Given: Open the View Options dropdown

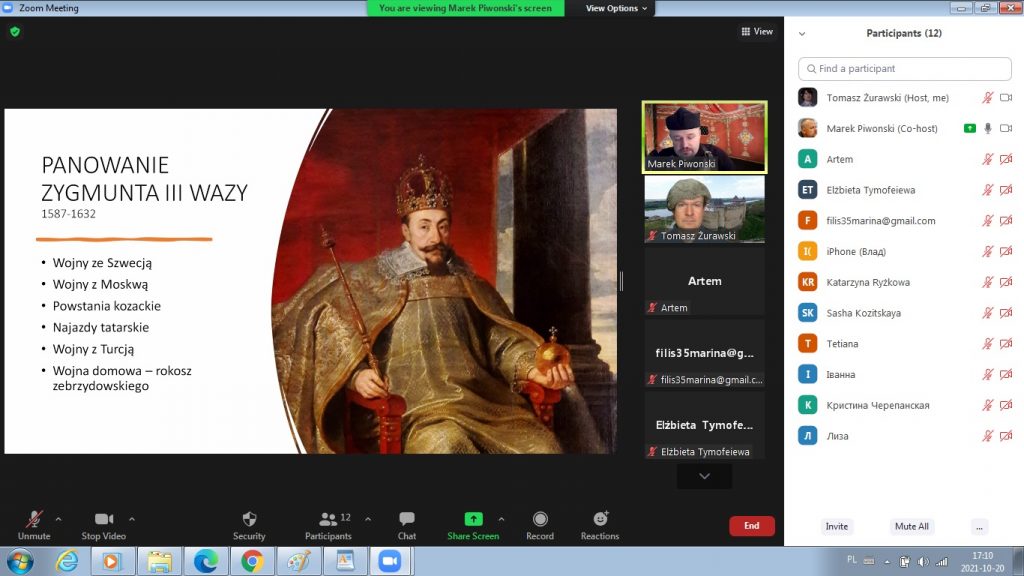Looking at the screenshot, I should pos(616,8).
